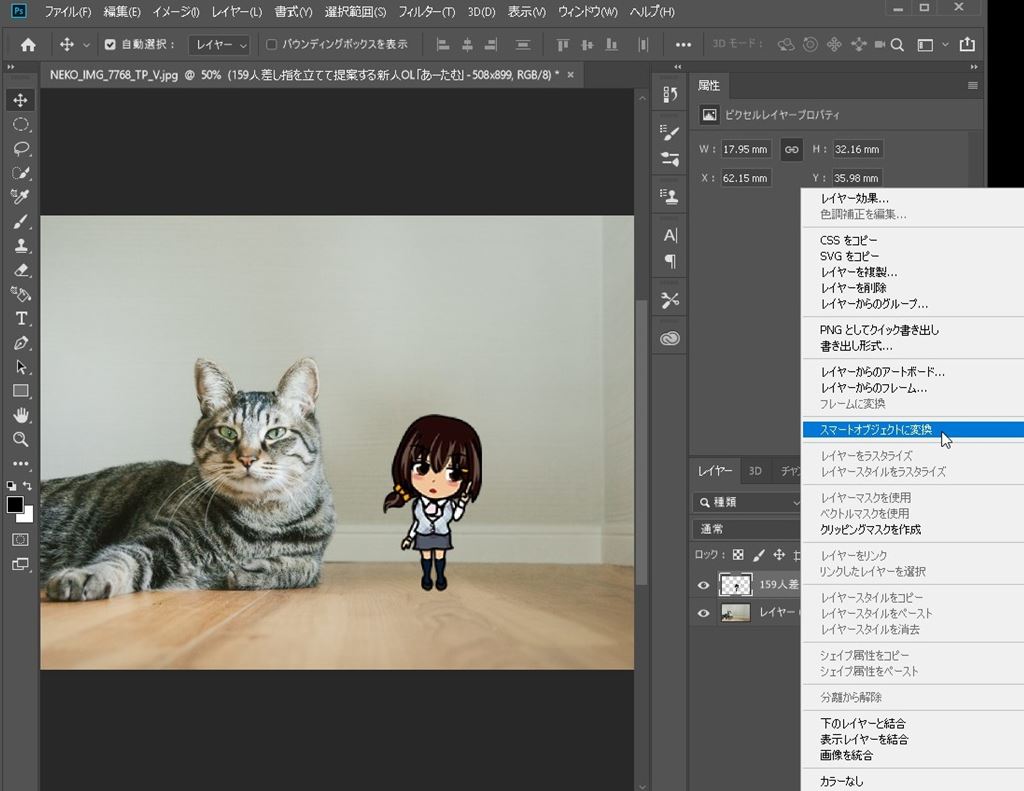The width and height of the screenshot is (1024, 791).
Task: Click the W width input field
Action: tap(746, 149)
